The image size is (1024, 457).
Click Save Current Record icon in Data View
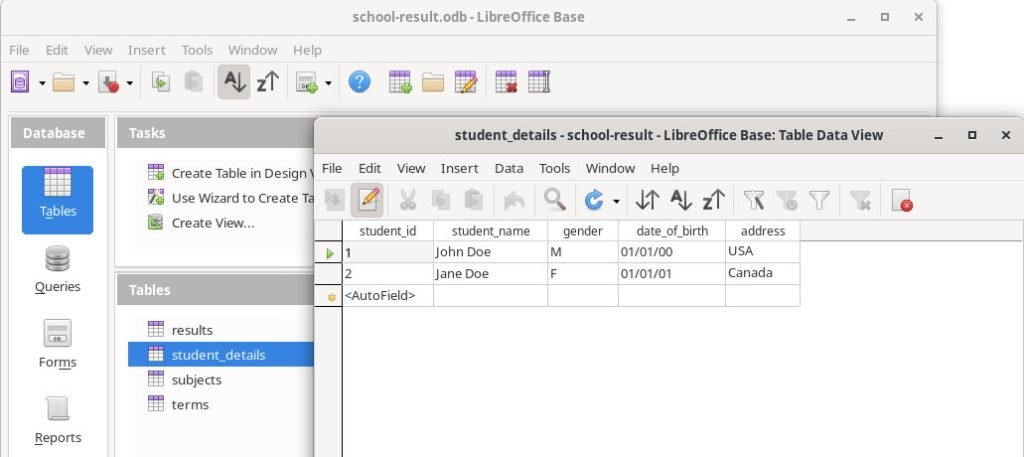pyautogui.click(x=334, y=200)
